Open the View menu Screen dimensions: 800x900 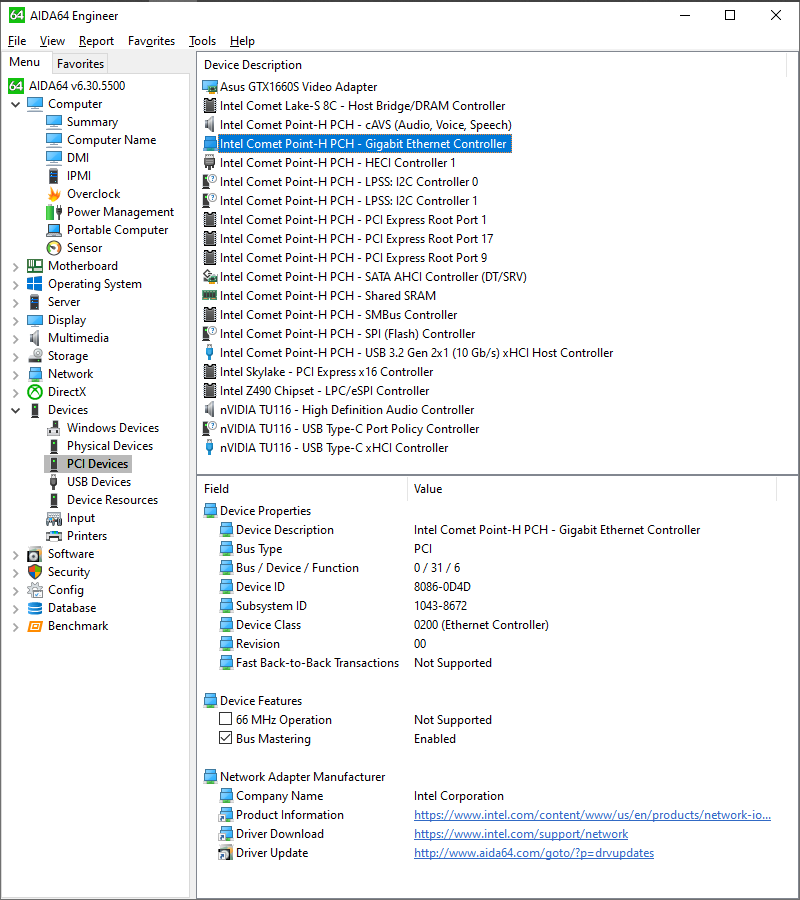coord(52,41)
